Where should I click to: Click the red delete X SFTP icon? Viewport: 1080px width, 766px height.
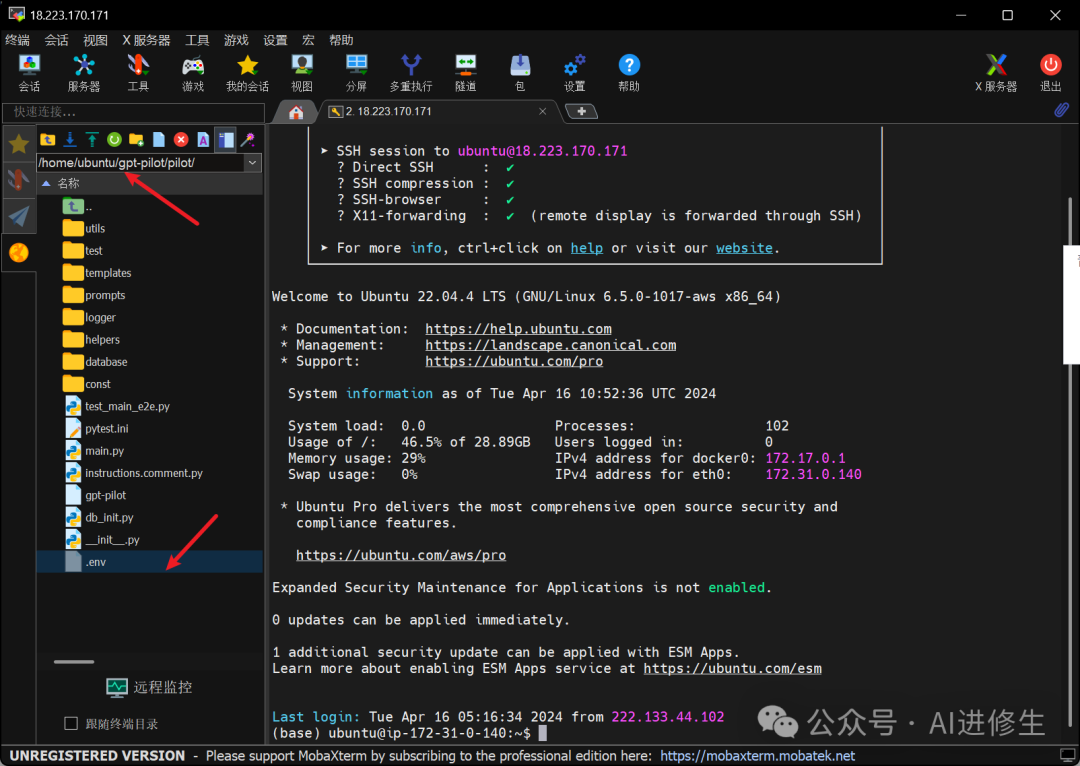181,140
